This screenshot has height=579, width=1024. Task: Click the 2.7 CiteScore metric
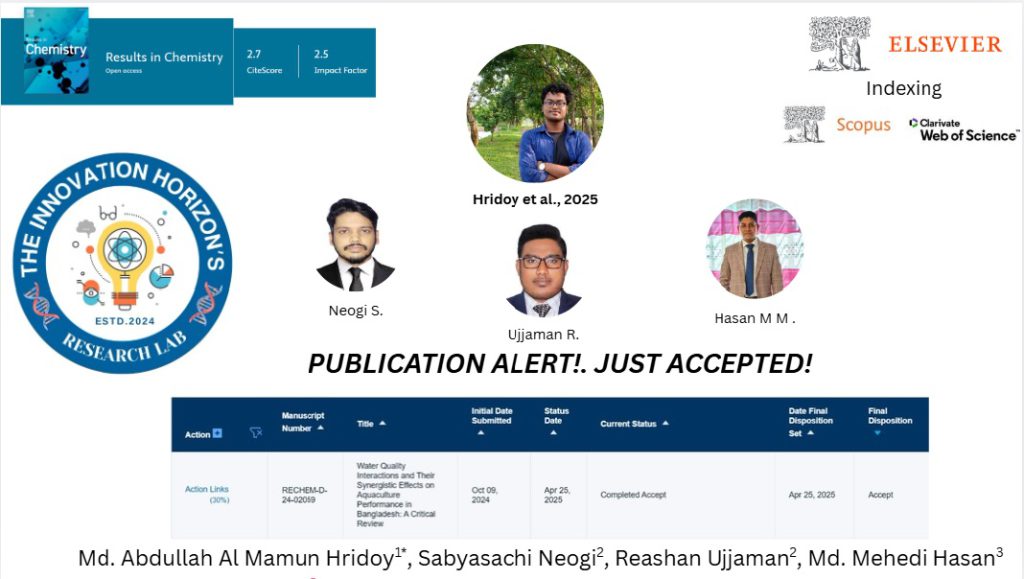[x=264, y=61]
